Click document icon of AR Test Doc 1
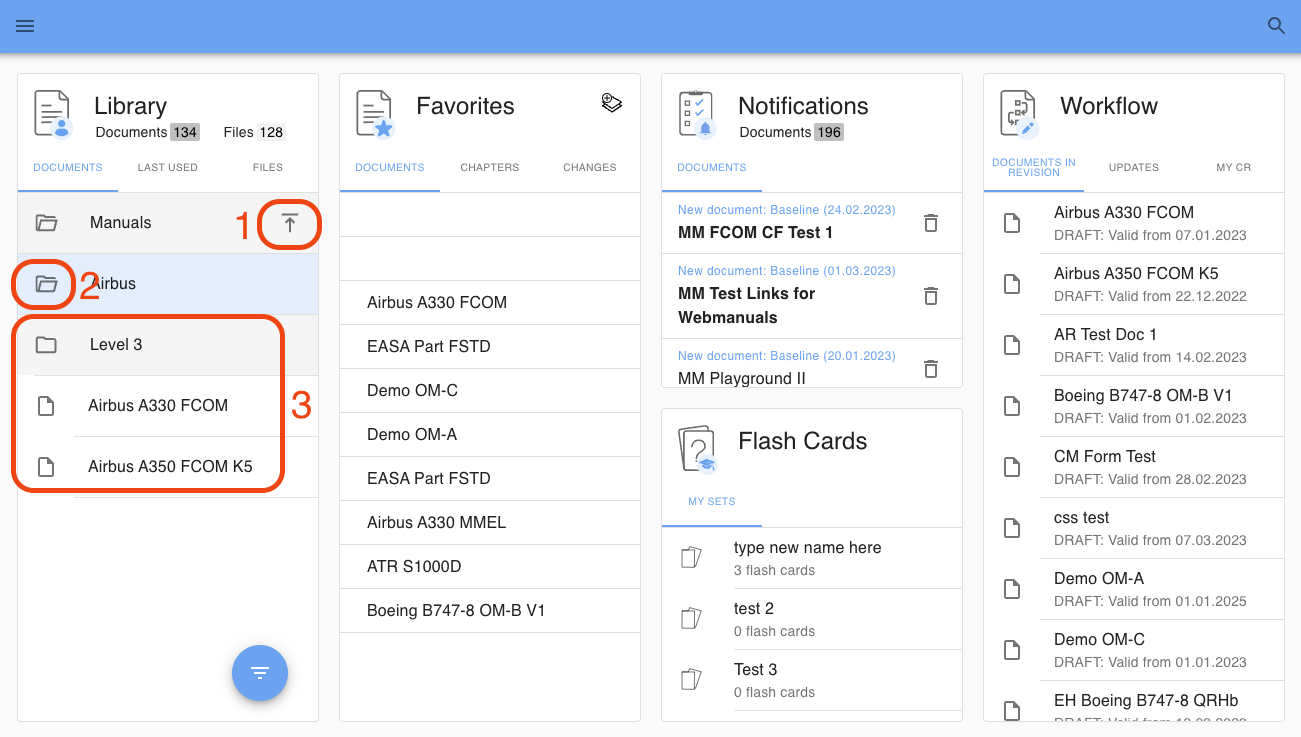 tap(1012, 345)
